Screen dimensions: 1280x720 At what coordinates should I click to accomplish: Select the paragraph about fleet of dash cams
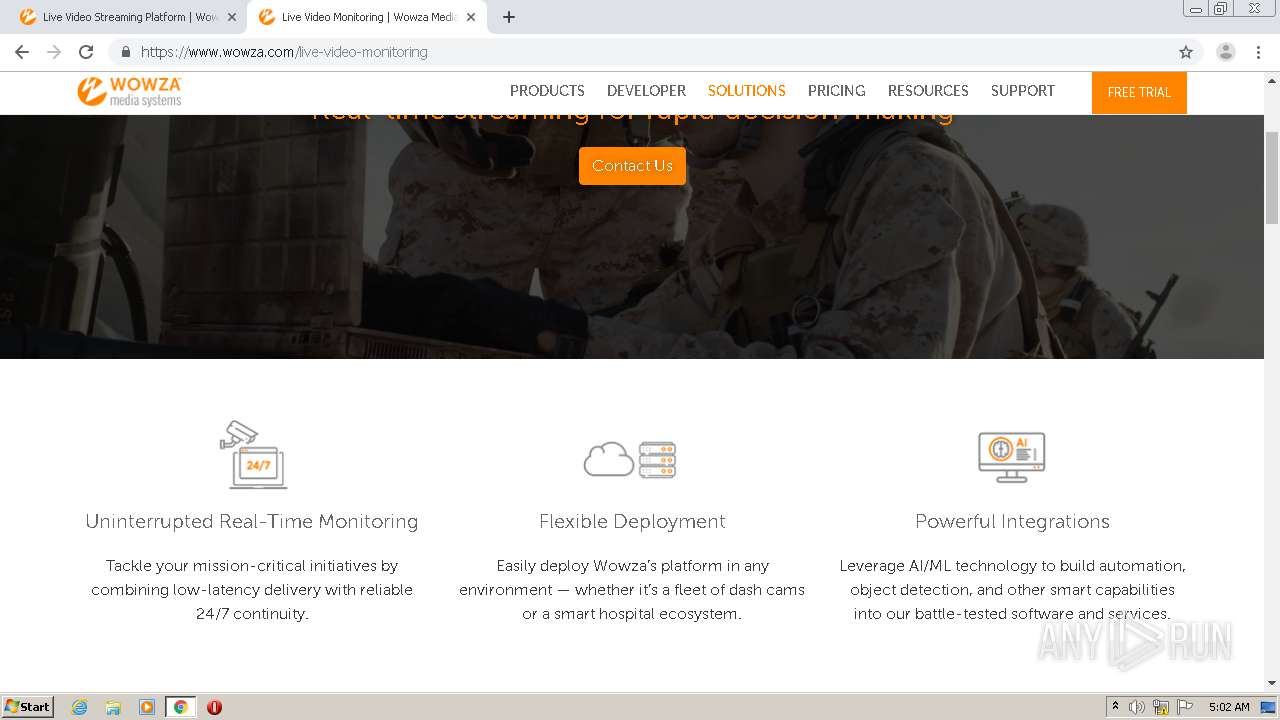(632, 590)
